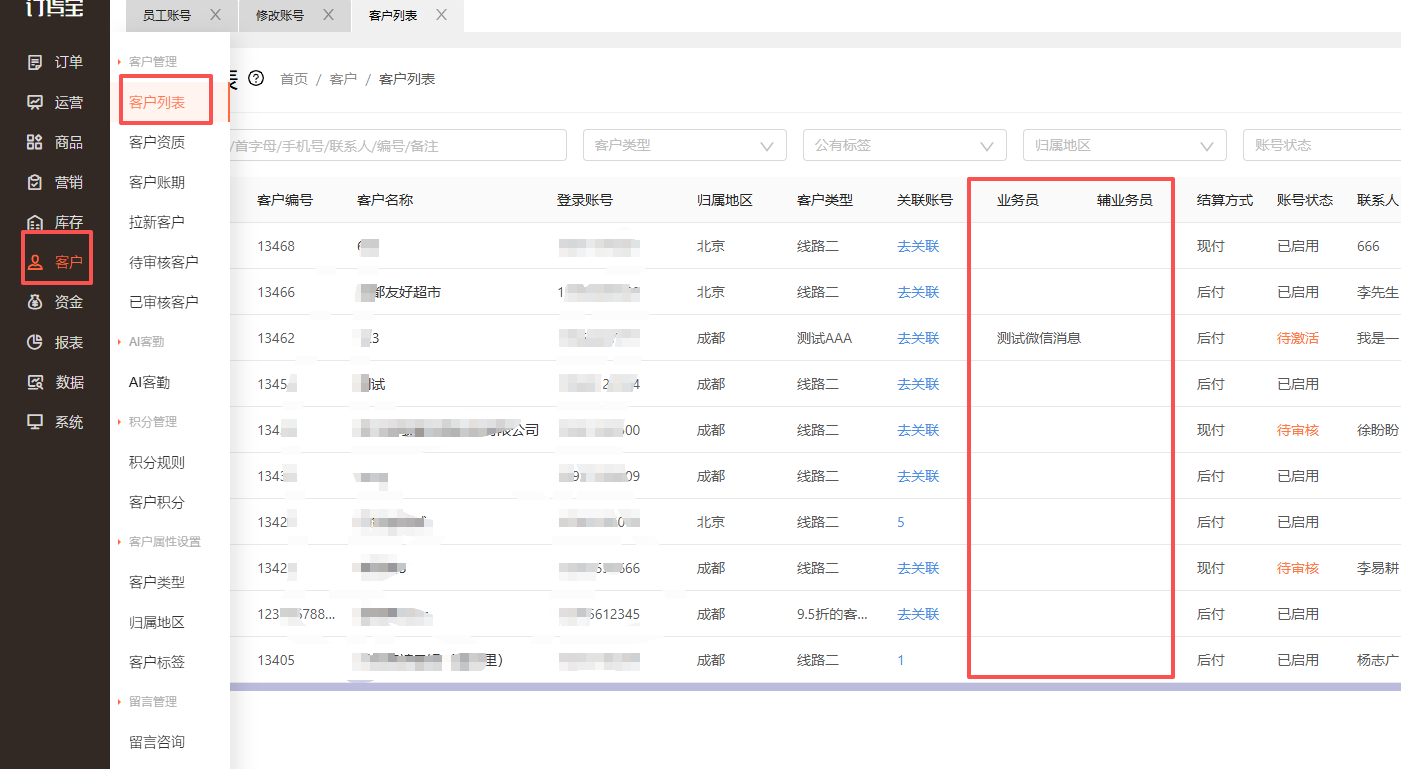This screenshot has height=769, width=1401.
Task: Click the 运营 sidebar icon
Action: (35, 102)
